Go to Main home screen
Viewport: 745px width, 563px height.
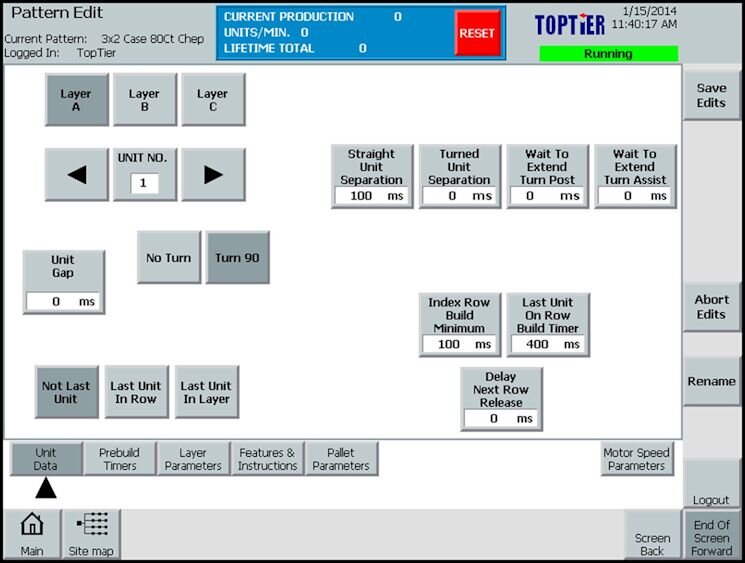(x=32, y=534)
